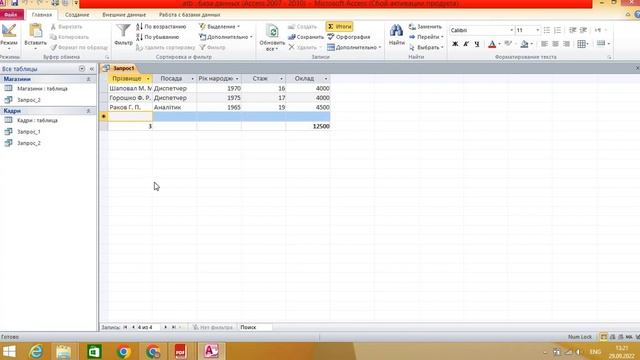Click the Оклад column header
The width and height of the screenshot is (640, 360).
(308, 78)
